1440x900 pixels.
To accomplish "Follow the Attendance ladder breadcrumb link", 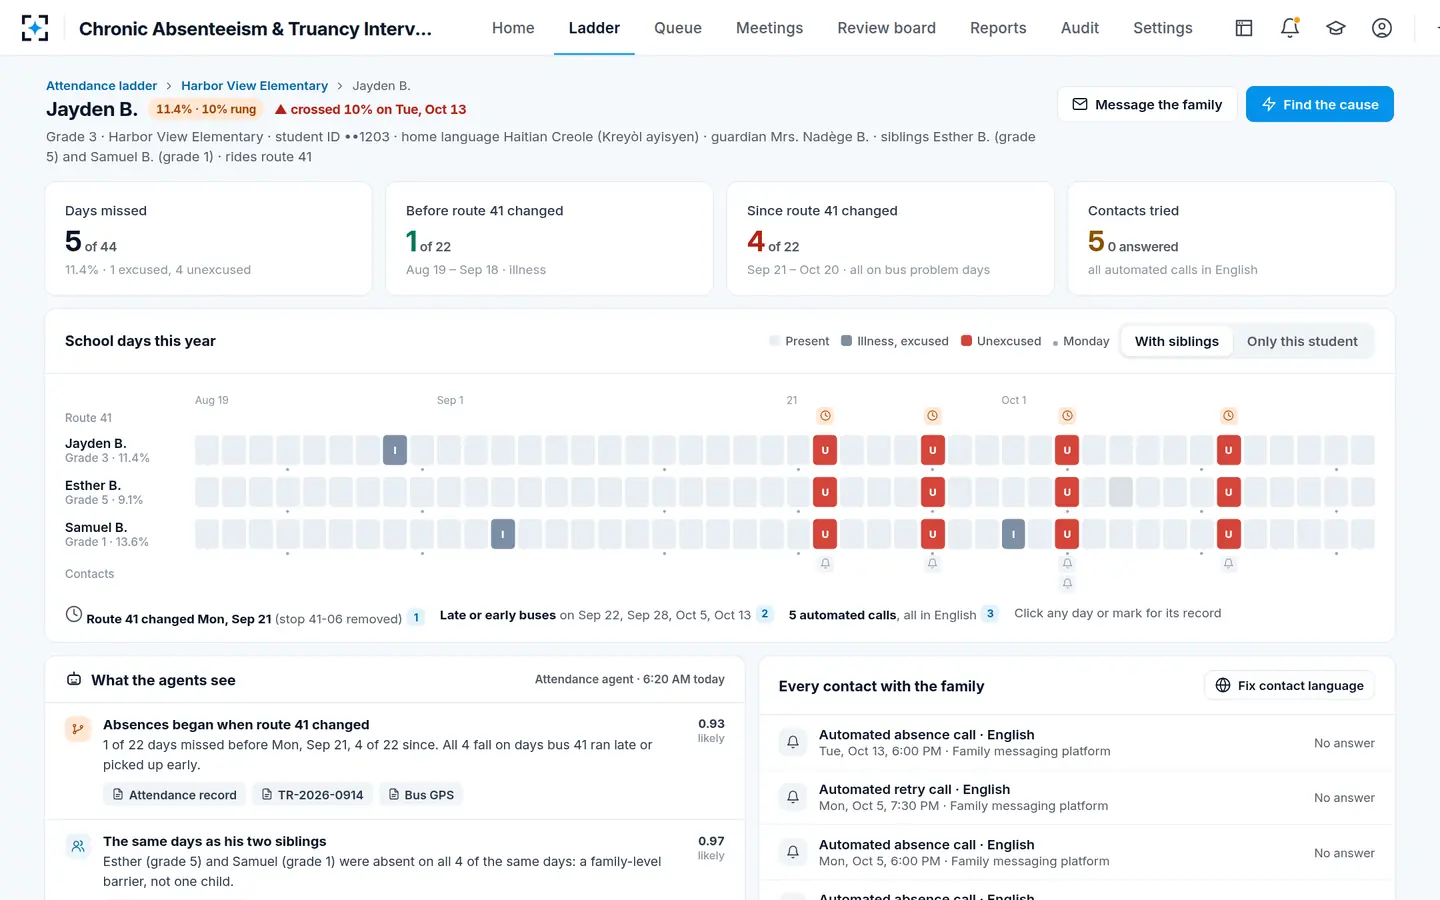I will tap(101, 86).
